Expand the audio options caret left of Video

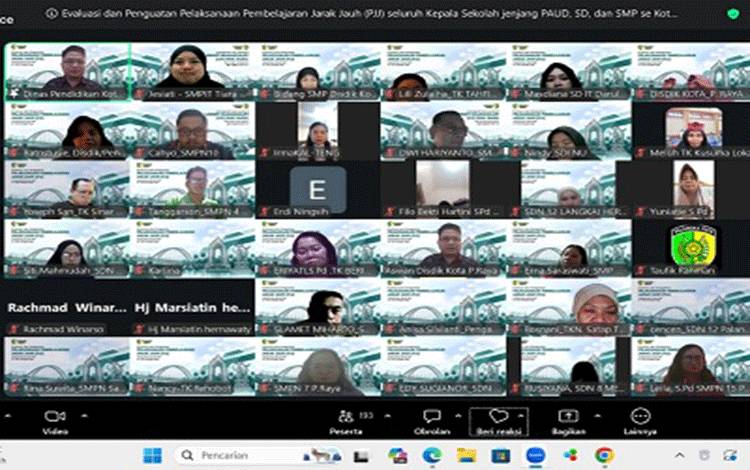(8, 416)
